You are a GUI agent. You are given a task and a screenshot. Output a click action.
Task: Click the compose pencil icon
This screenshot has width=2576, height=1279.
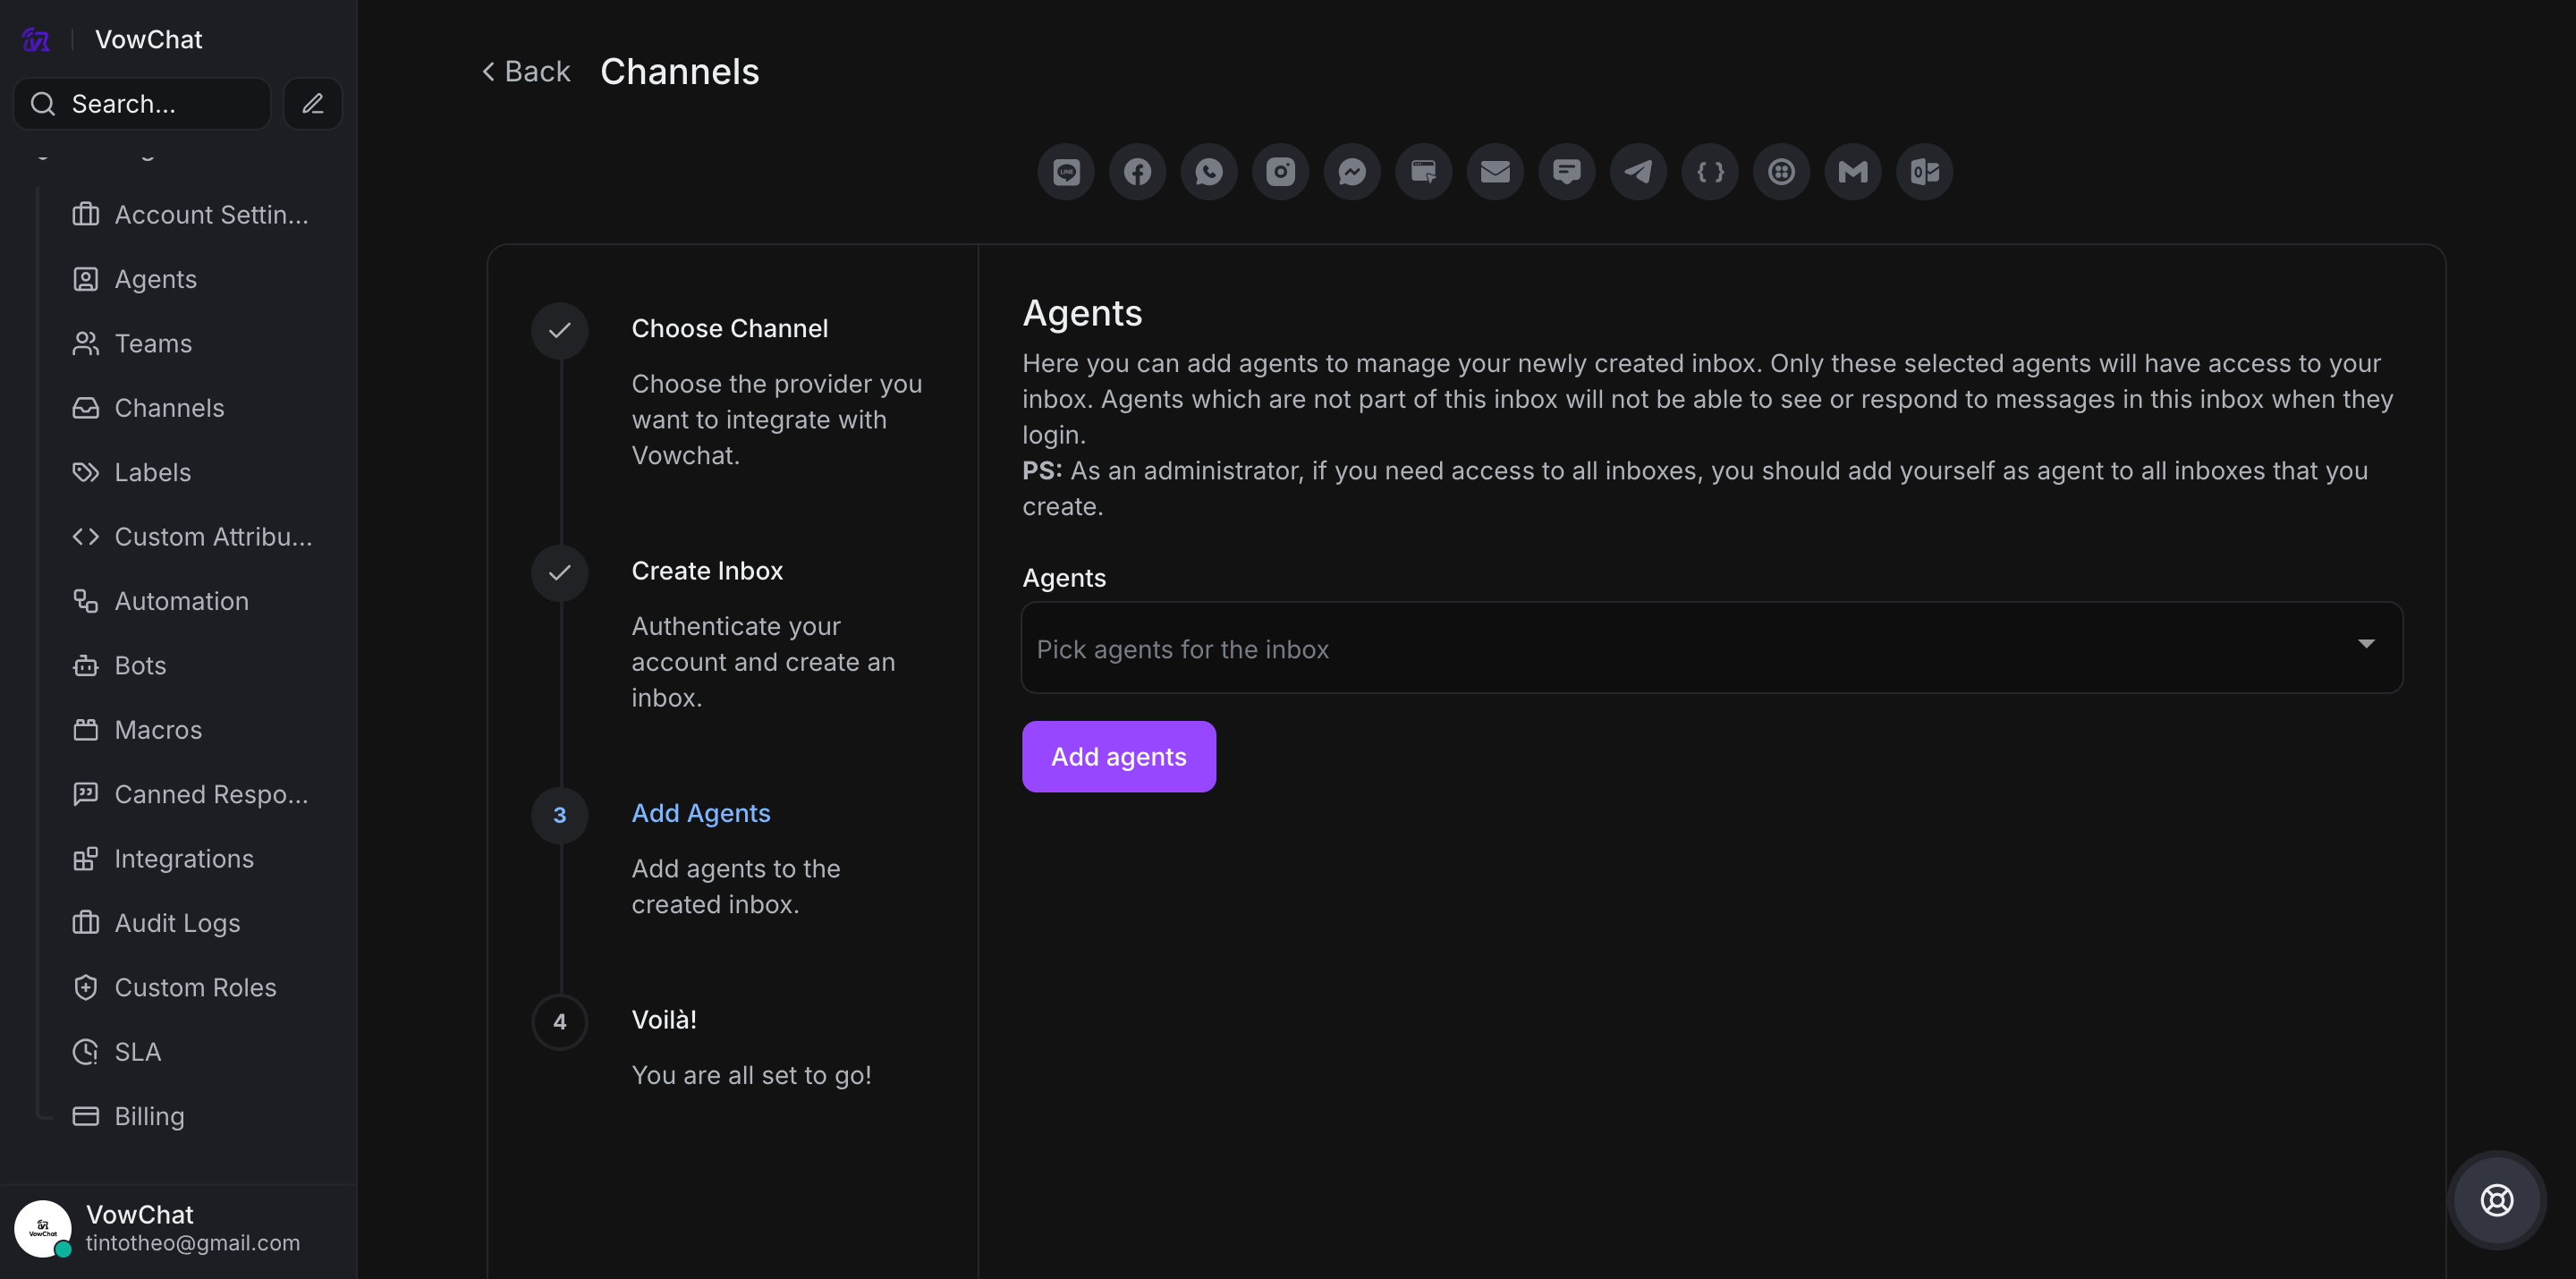point(313,104)
